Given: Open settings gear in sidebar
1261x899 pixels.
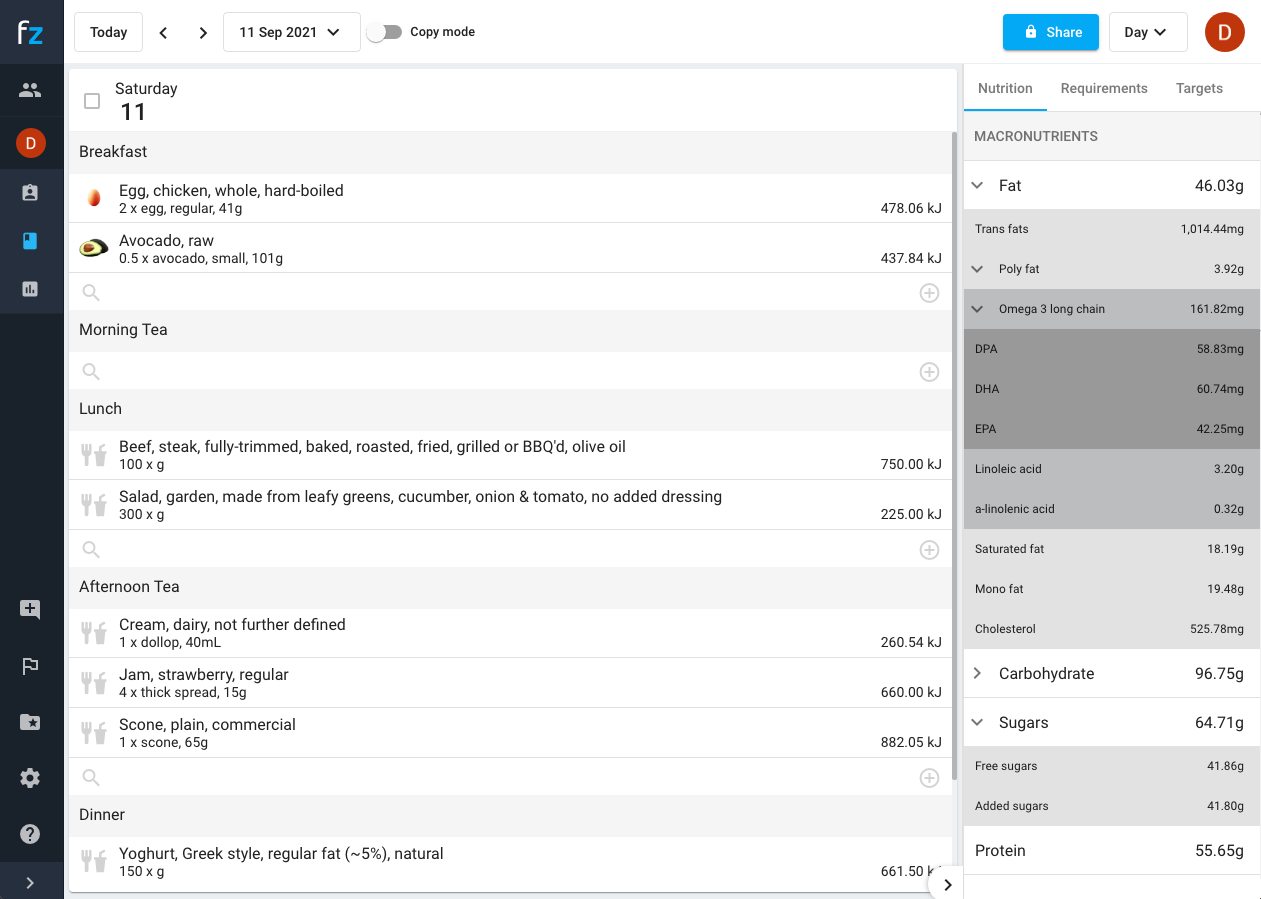Looking at the screenshot, I should pos(30,778).
